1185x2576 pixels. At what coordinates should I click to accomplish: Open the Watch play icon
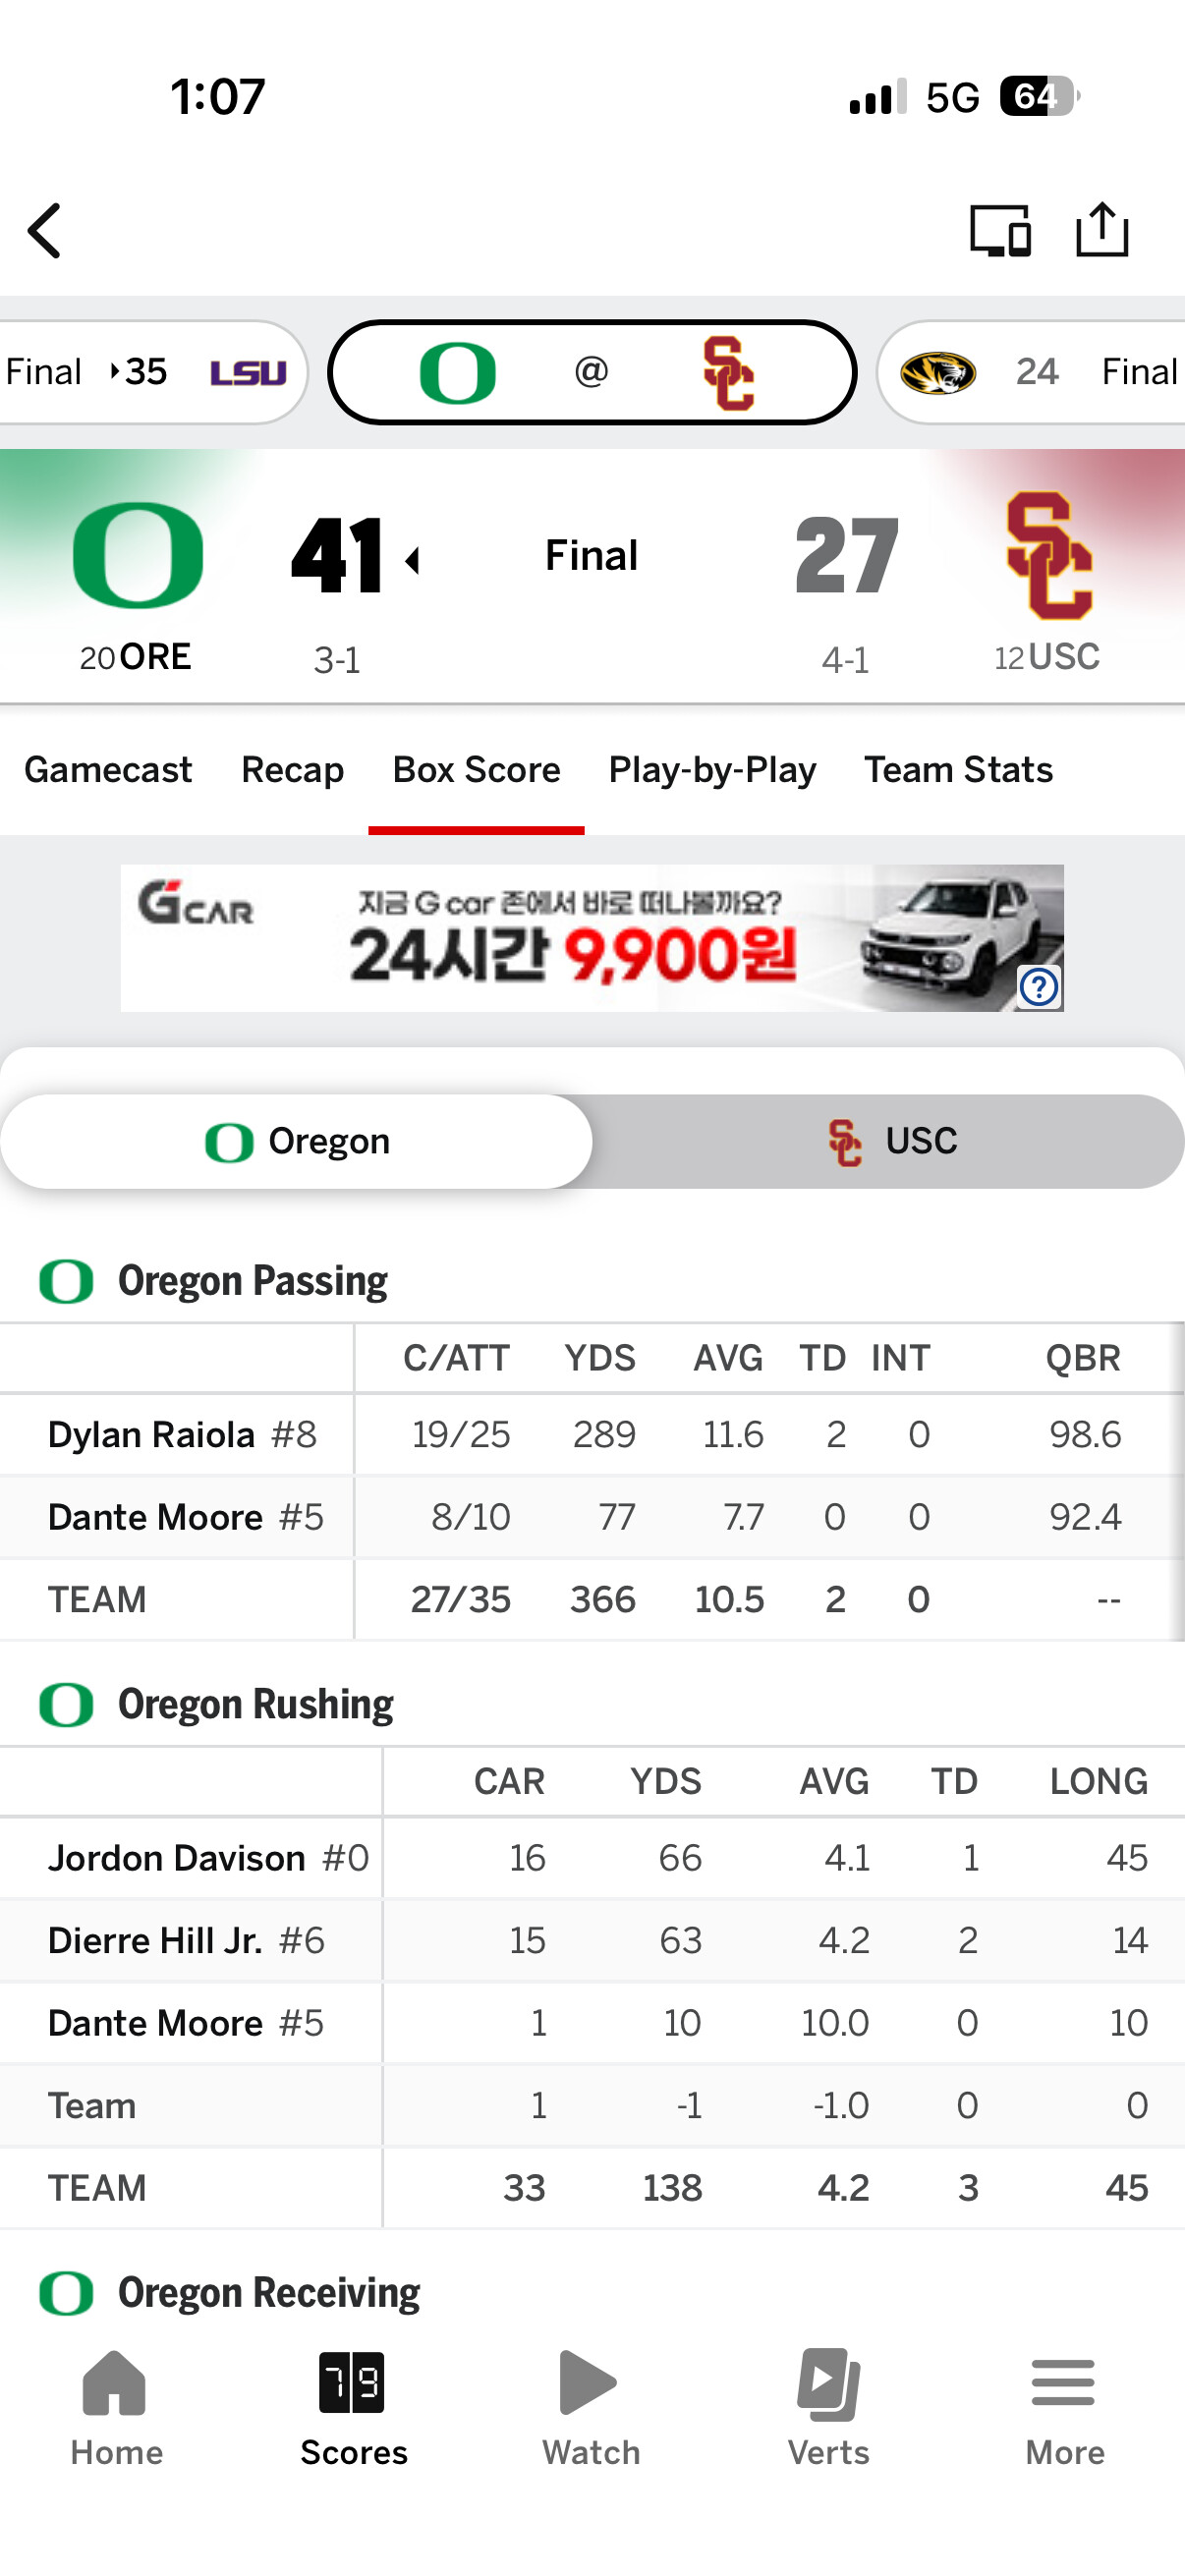tap(589, 2382)
